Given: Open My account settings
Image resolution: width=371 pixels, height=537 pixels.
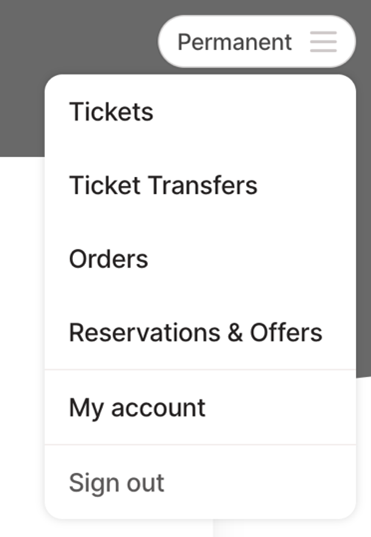Looking at the screenshot, I should pos(200,407).
